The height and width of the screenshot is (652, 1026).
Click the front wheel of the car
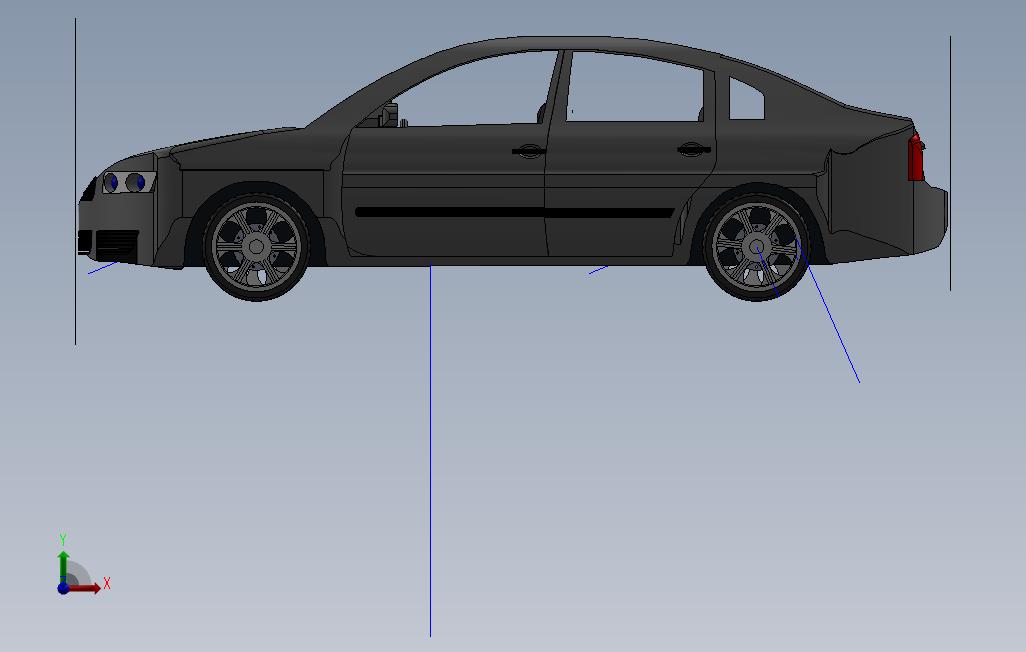(256, 247)
